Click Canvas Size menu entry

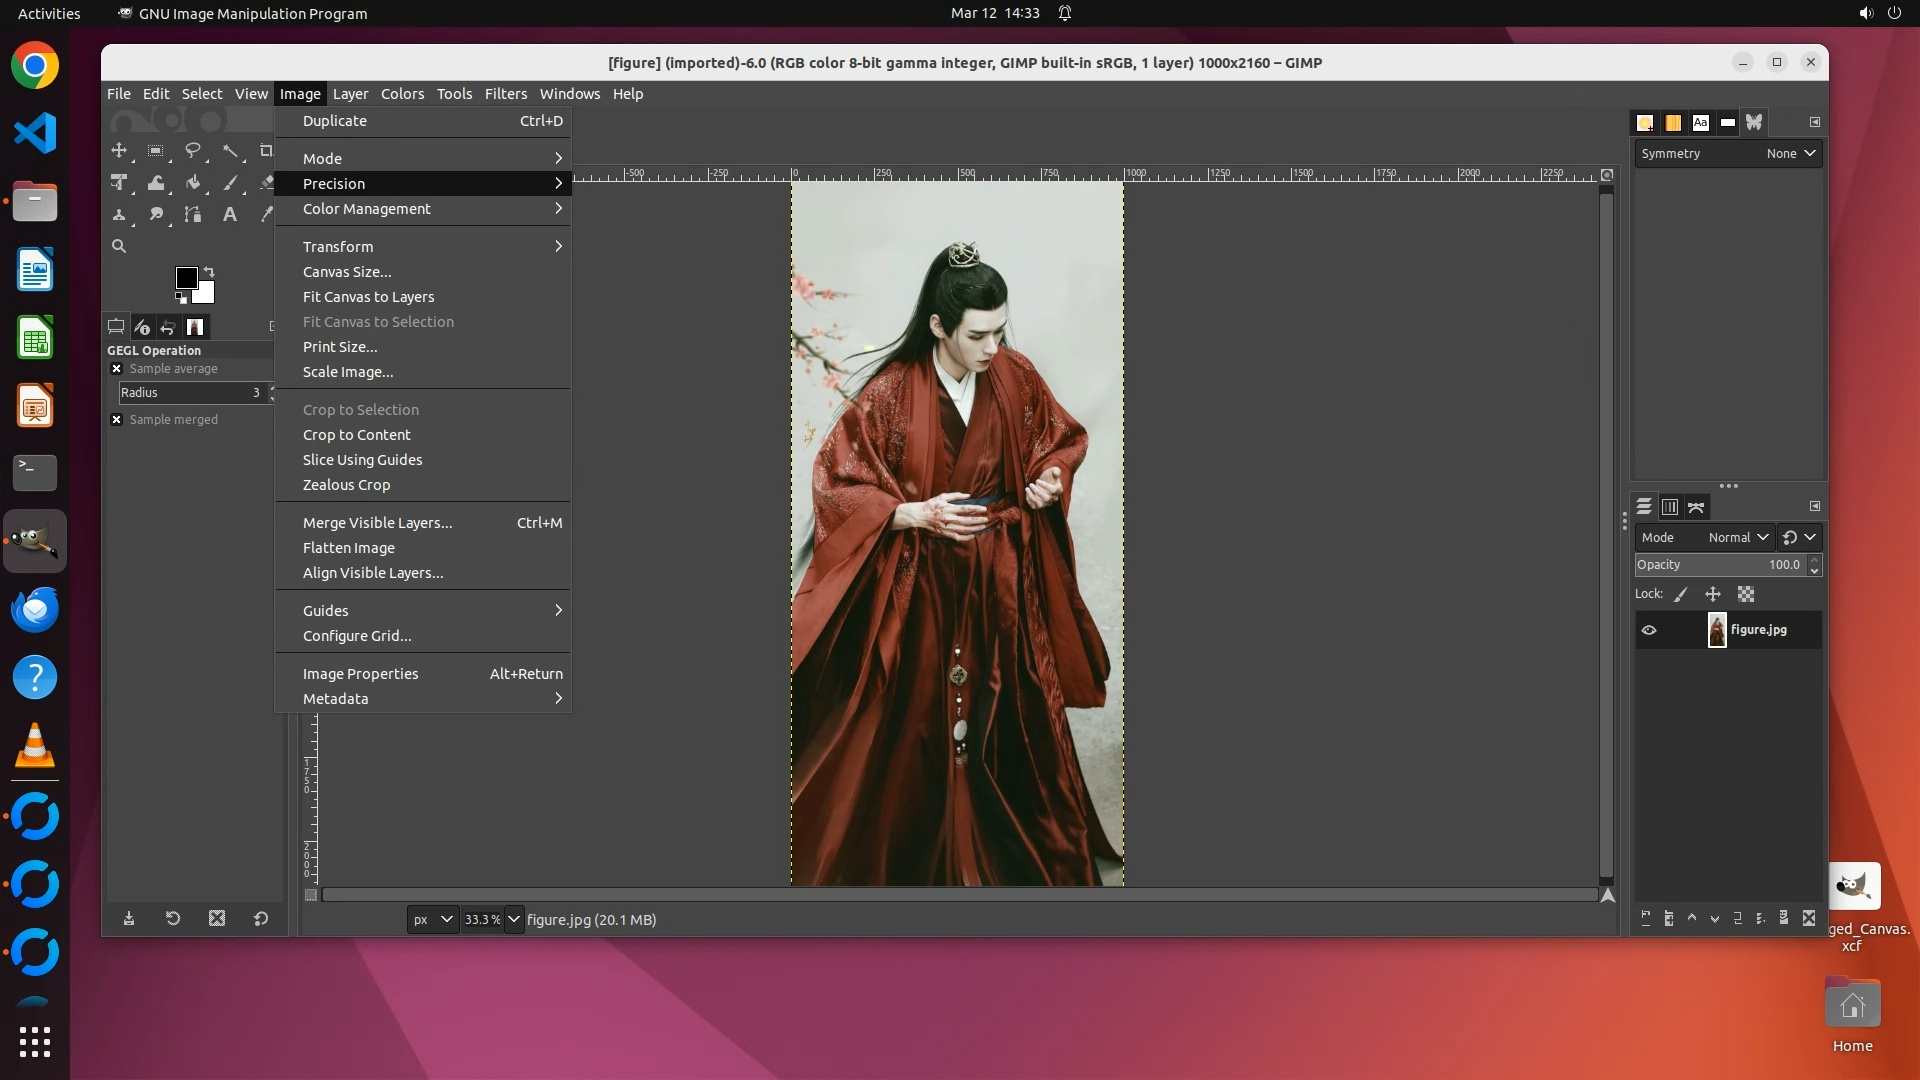[346, 272]
